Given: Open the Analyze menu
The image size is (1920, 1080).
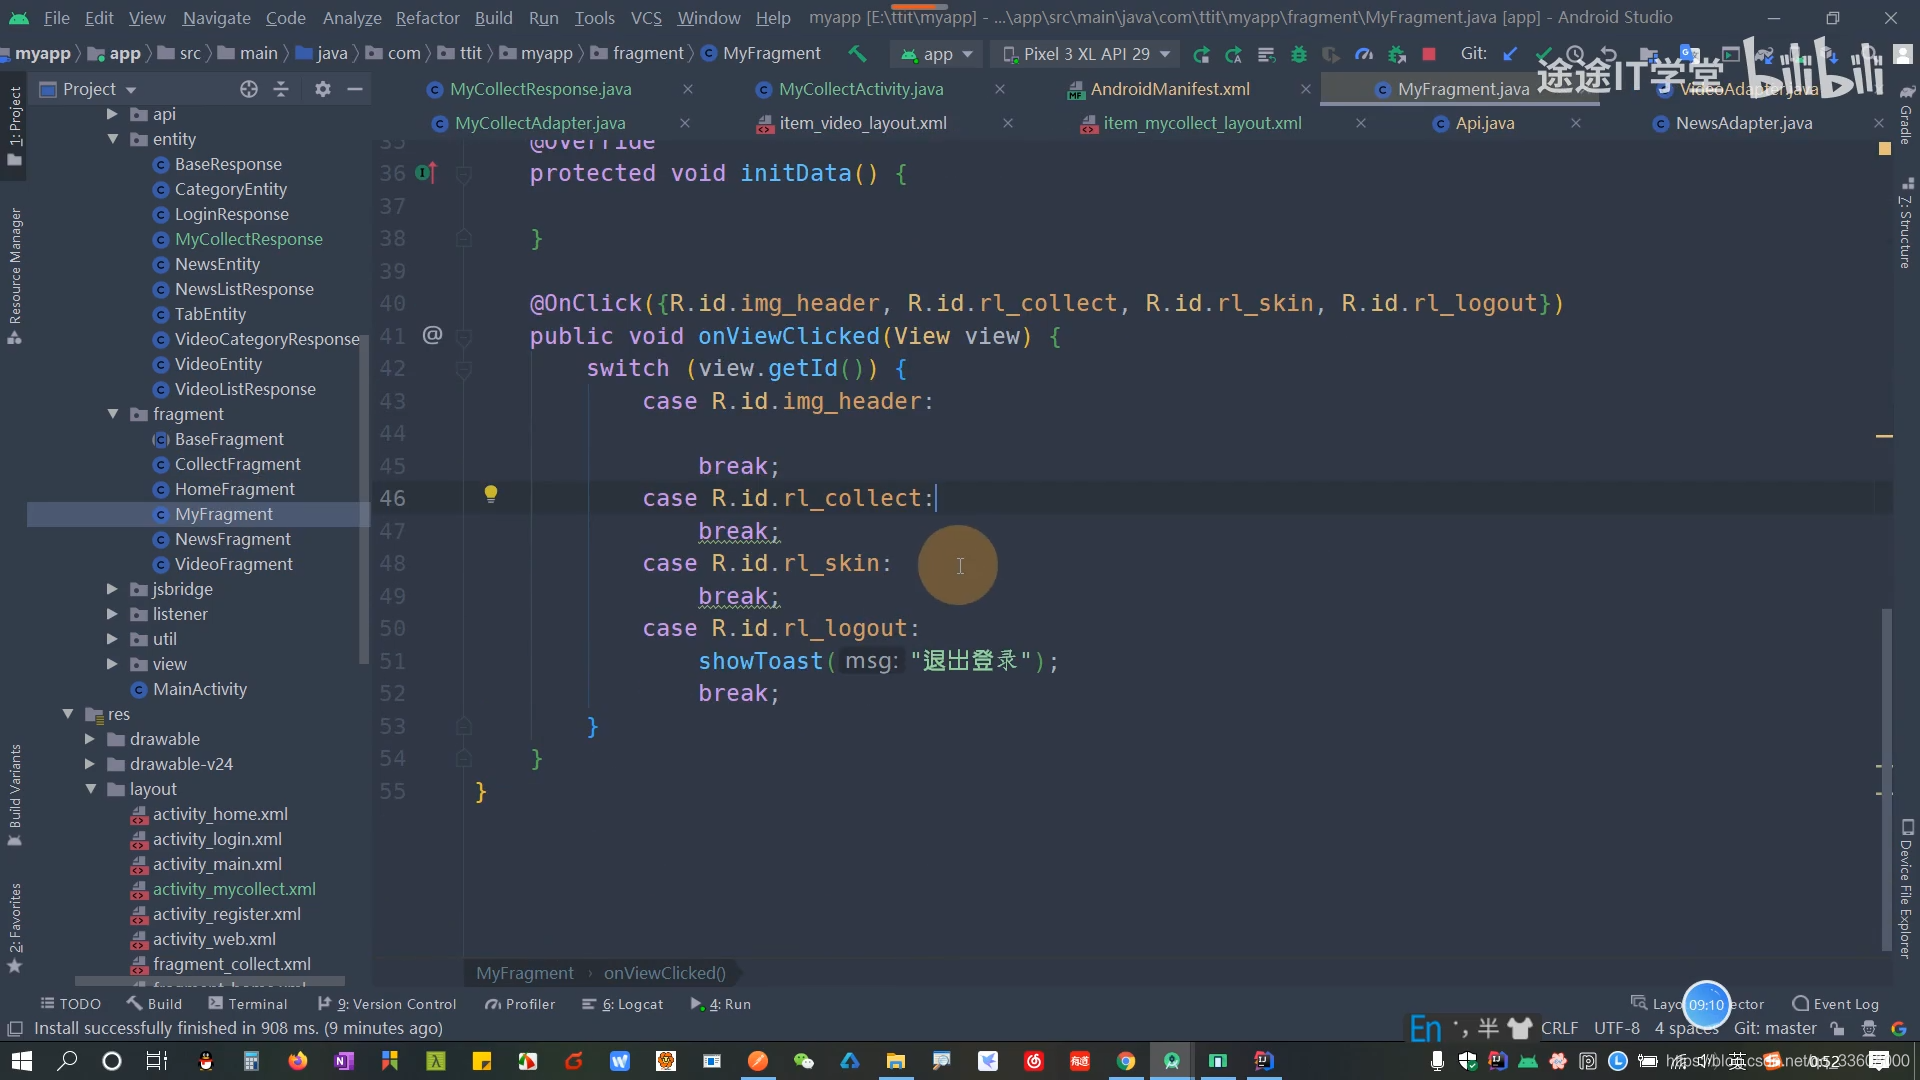Looking at the screenshot, I should pyautogui.click(x=352, y=18).
